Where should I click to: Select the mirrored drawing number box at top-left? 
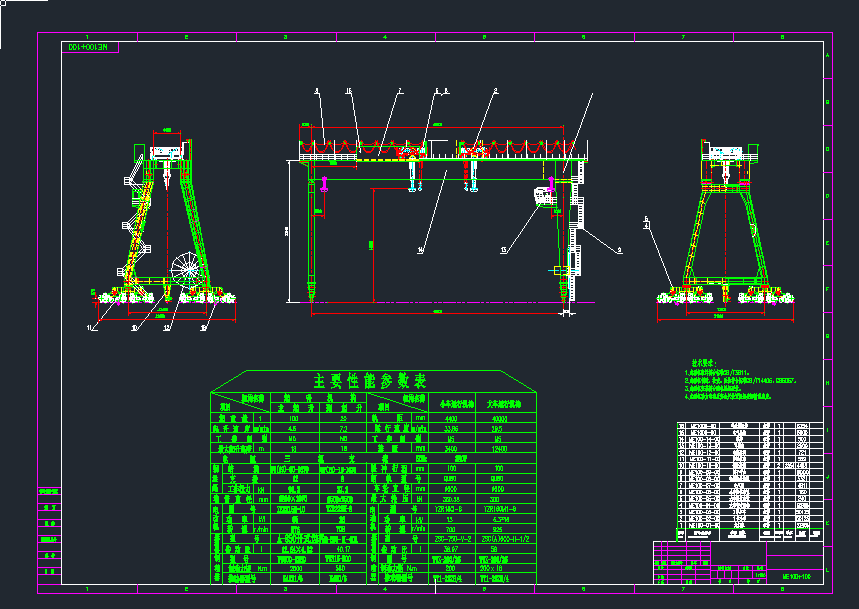[x=89, y=47]
